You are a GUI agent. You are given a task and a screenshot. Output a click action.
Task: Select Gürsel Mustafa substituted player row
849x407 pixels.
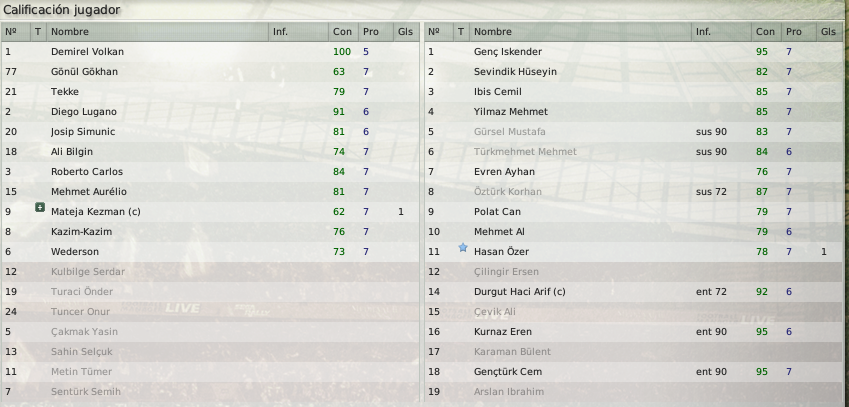pyautogui.click(x=633, y=132)
